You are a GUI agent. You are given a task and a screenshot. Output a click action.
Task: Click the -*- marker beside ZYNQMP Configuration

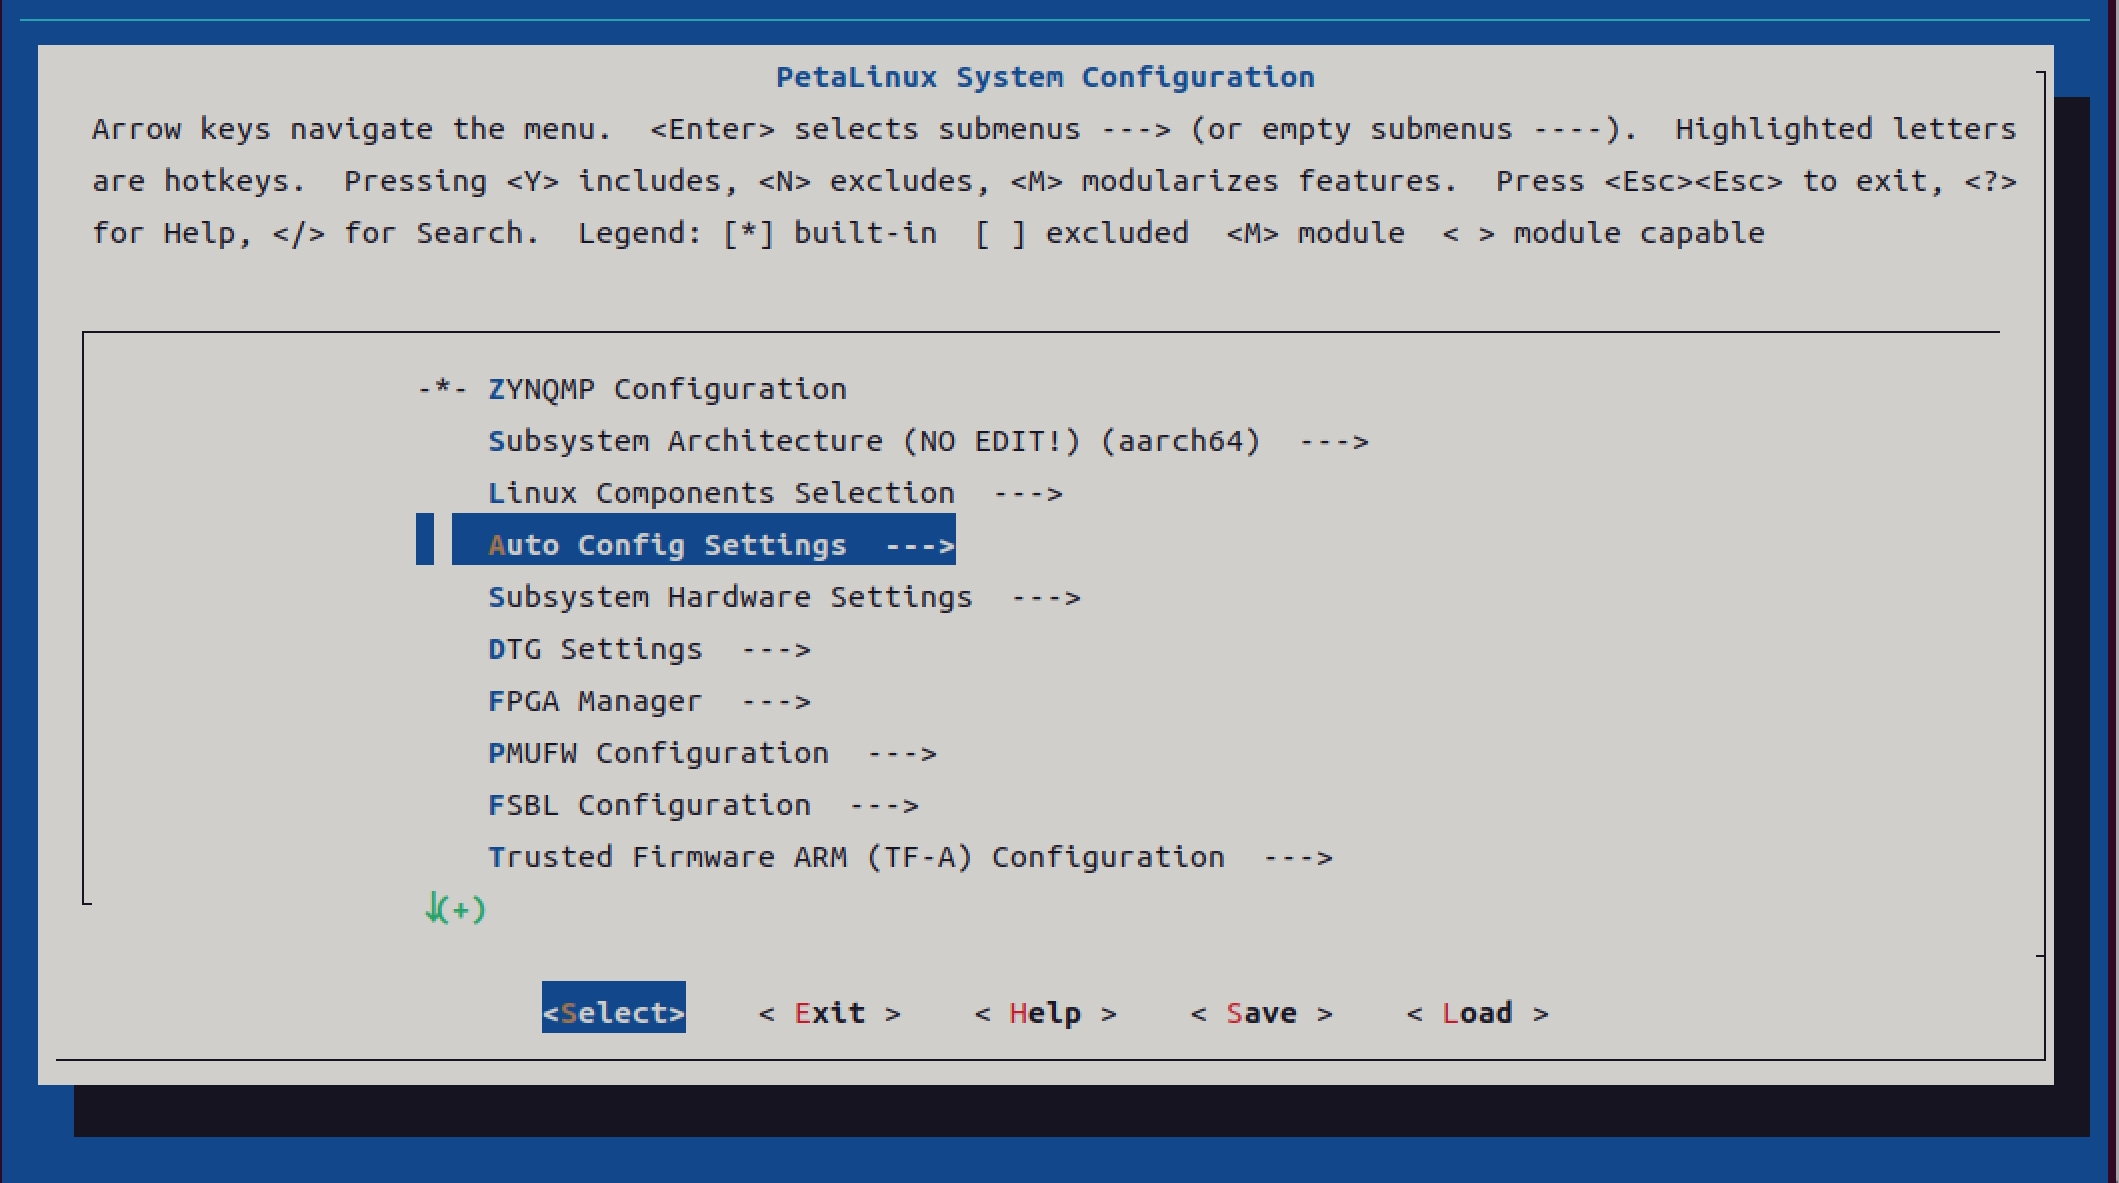pos(442,389)
